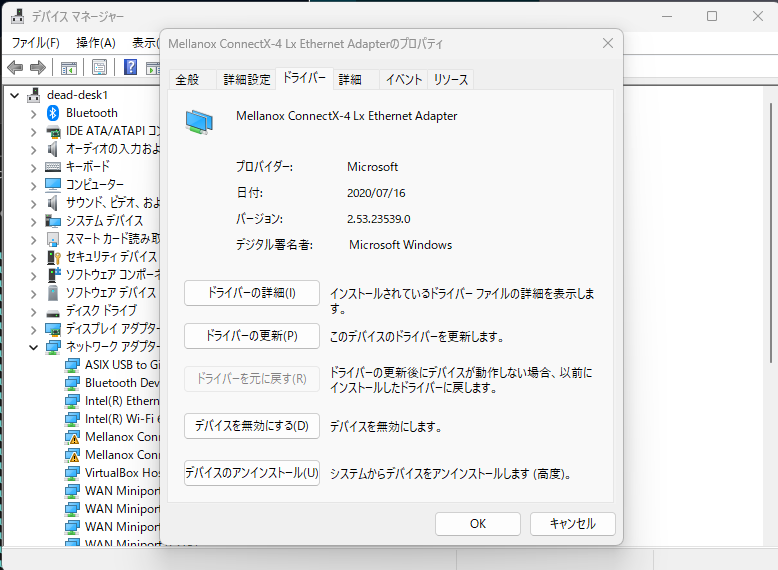Click the Forward arrow toolbar icon
The height and width of the screenshot is (570, 778).
pos(38,67)
